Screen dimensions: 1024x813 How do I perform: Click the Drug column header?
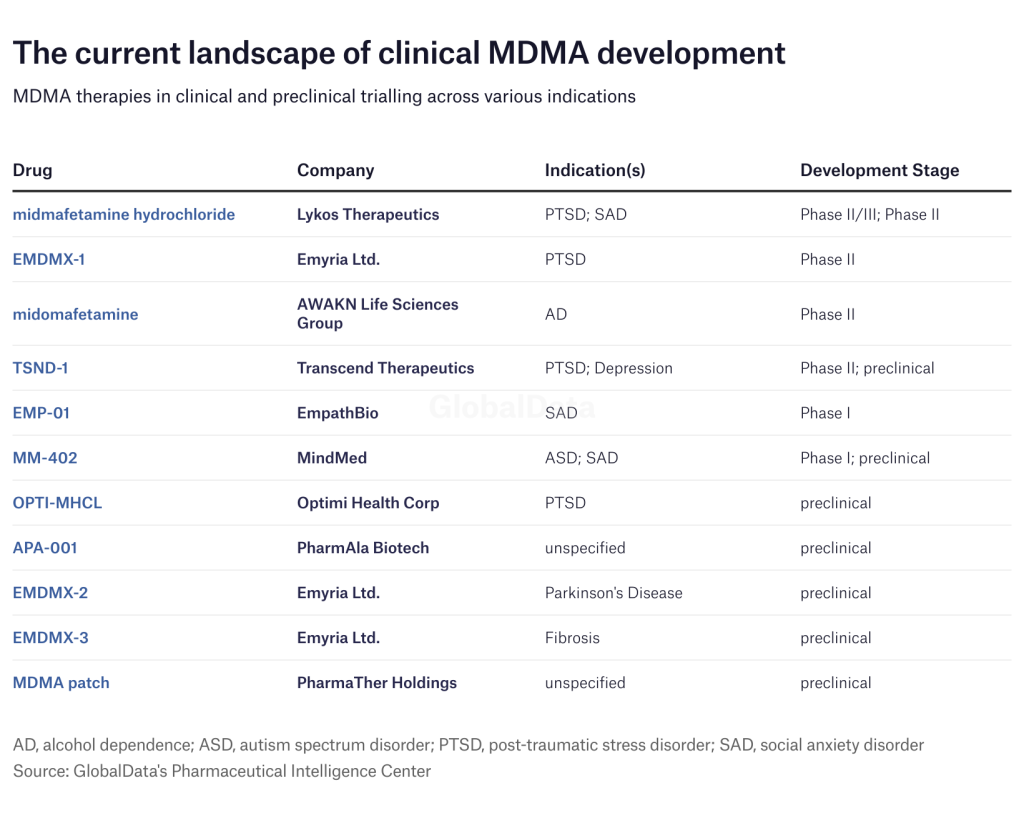[x=32, y=170]
